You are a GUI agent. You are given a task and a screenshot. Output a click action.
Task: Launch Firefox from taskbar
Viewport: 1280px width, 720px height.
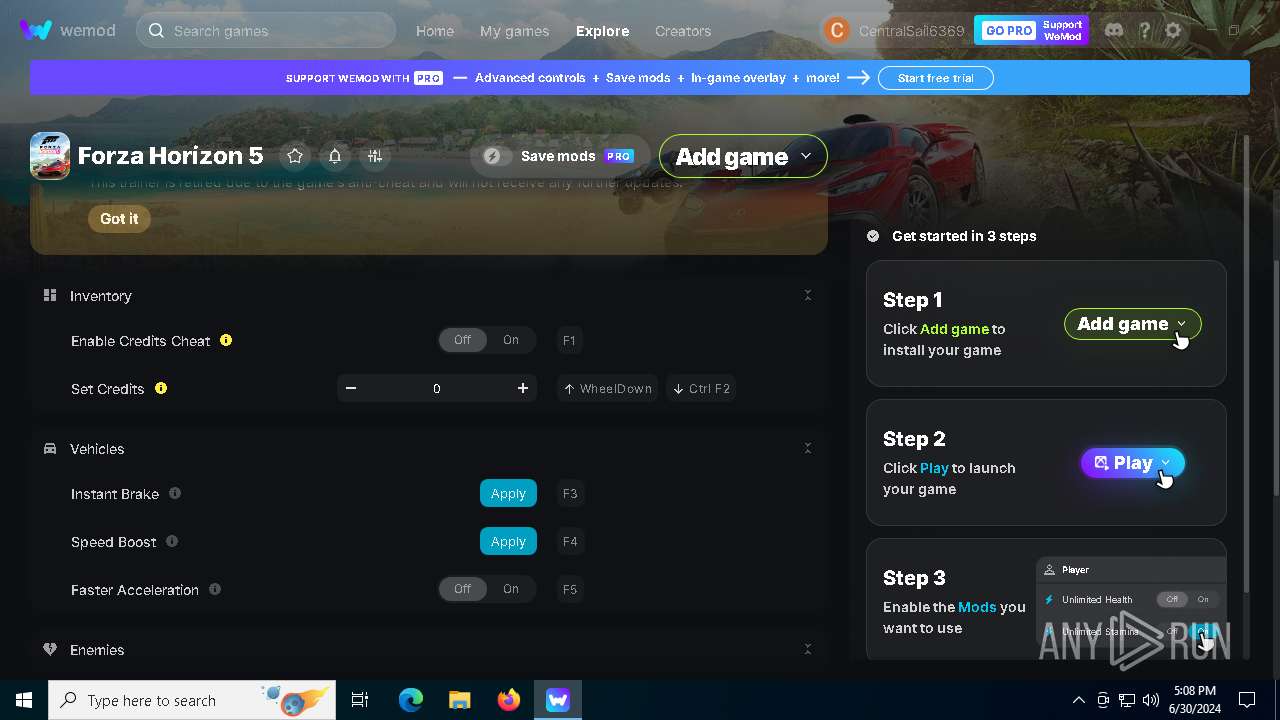pyautogui.click(x=509, y=700)
